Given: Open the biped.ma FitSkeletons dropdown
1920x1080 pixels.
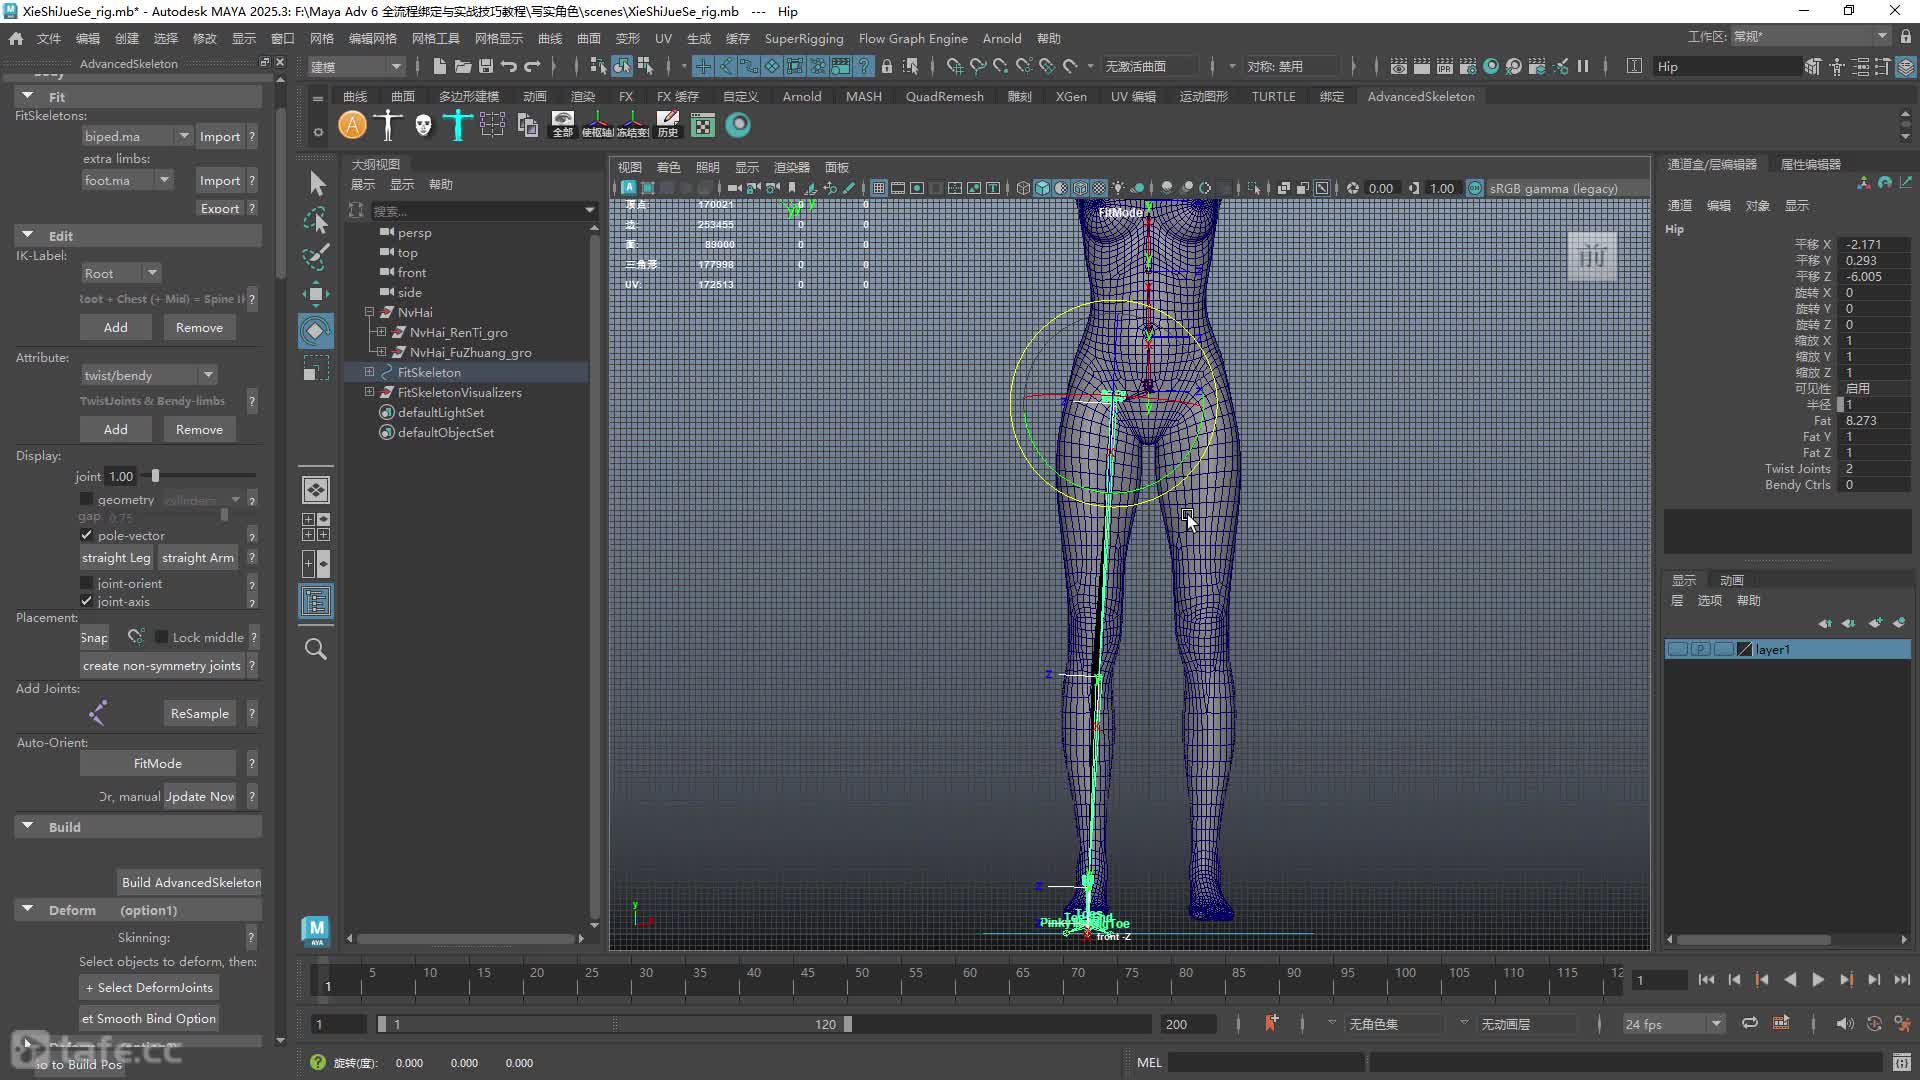Looking at the screenshot, I should click(137, 136).
